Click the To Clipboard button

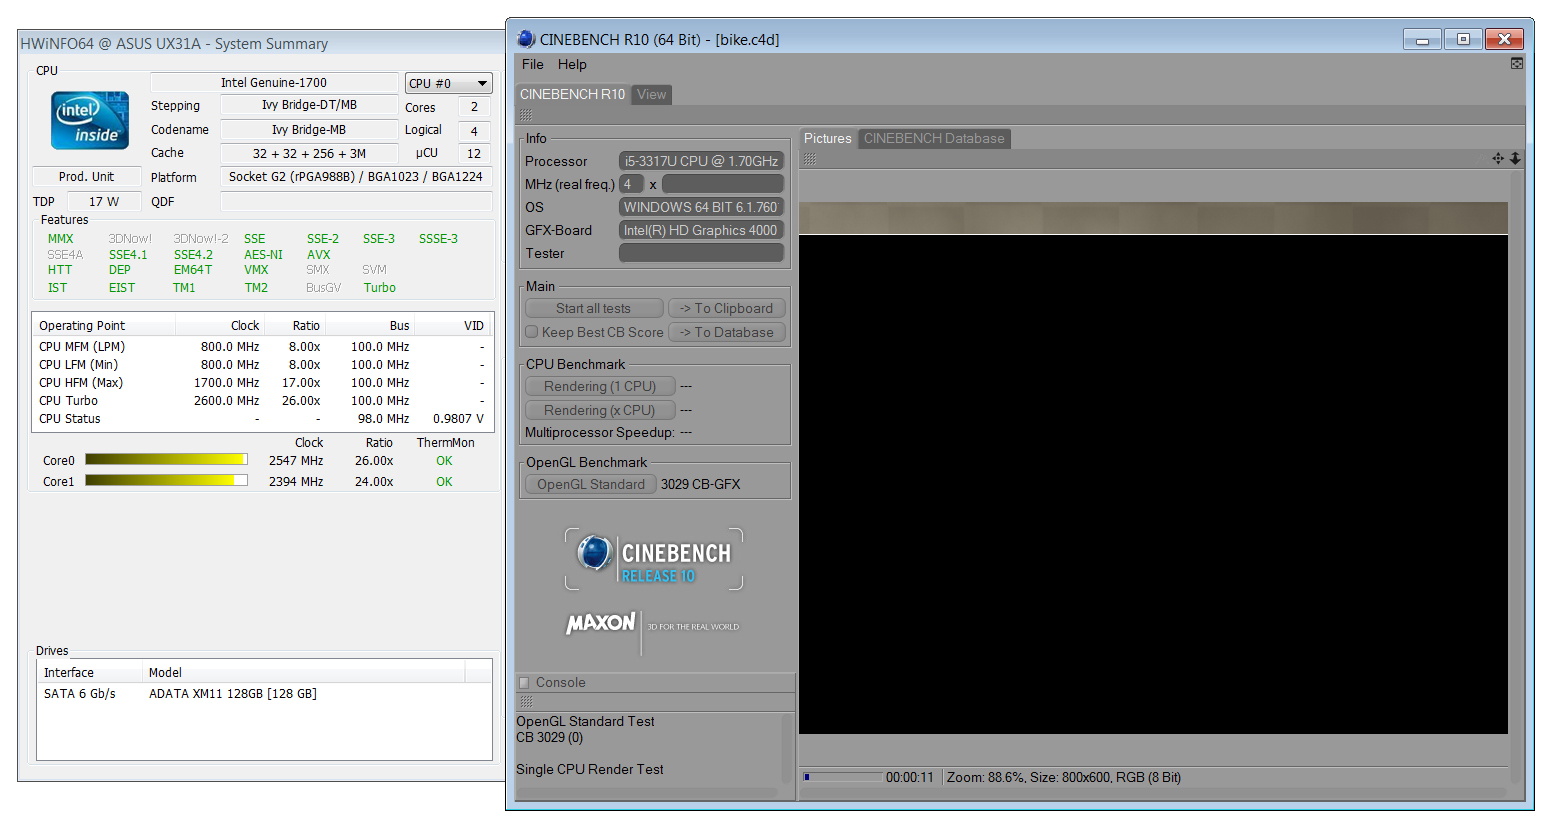point(727,308)
